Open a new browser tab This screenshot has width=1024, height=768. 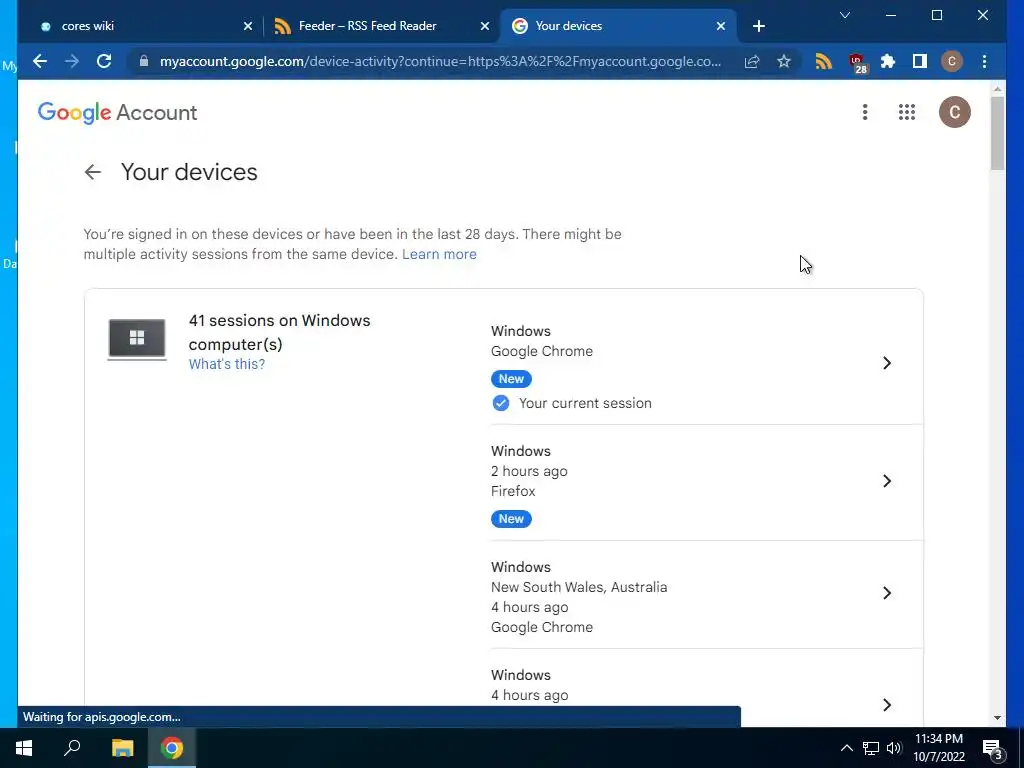758,26
